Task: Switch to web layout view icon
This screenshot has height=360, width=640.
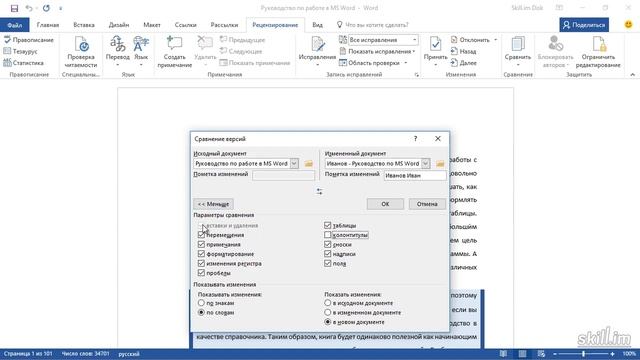Action: 541,354
